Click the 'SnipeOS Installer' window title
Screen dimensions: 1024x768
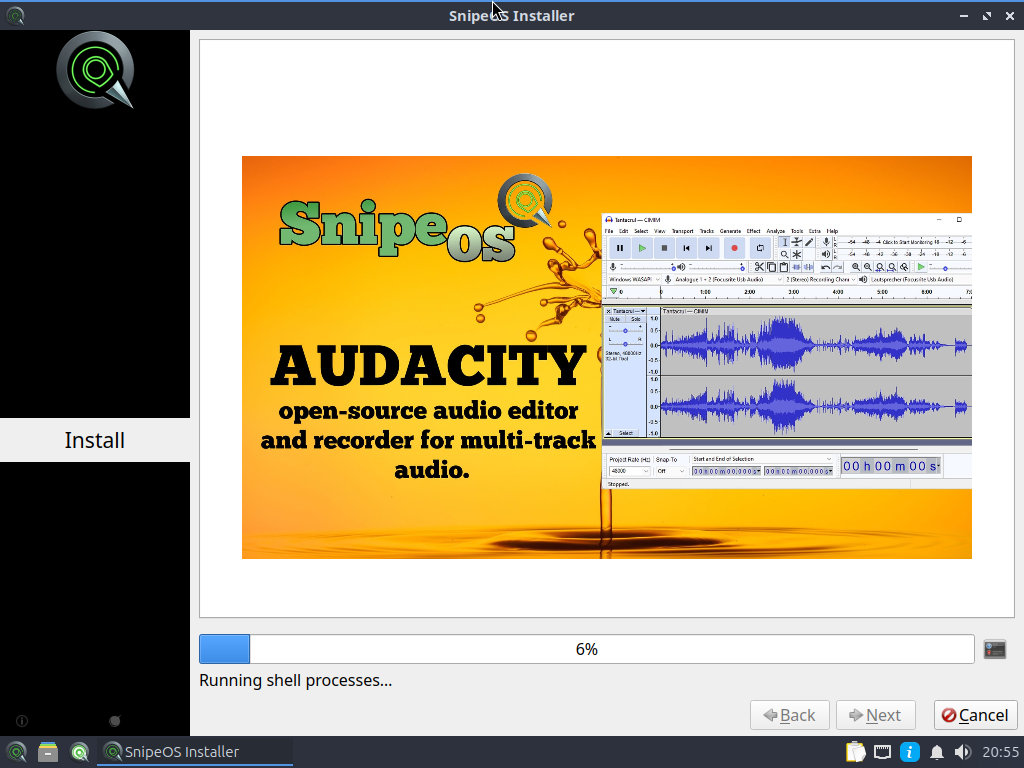point(511,16)
